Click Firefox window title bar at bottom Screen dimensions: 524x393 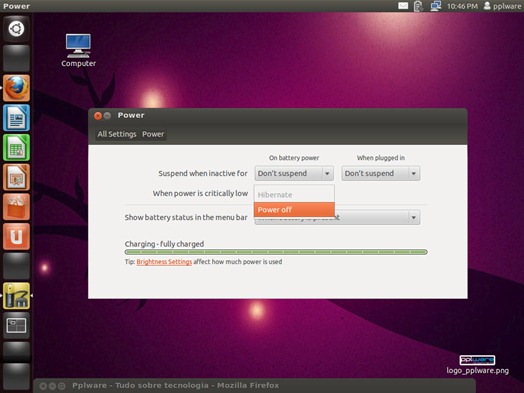click(x=254, y=386)
